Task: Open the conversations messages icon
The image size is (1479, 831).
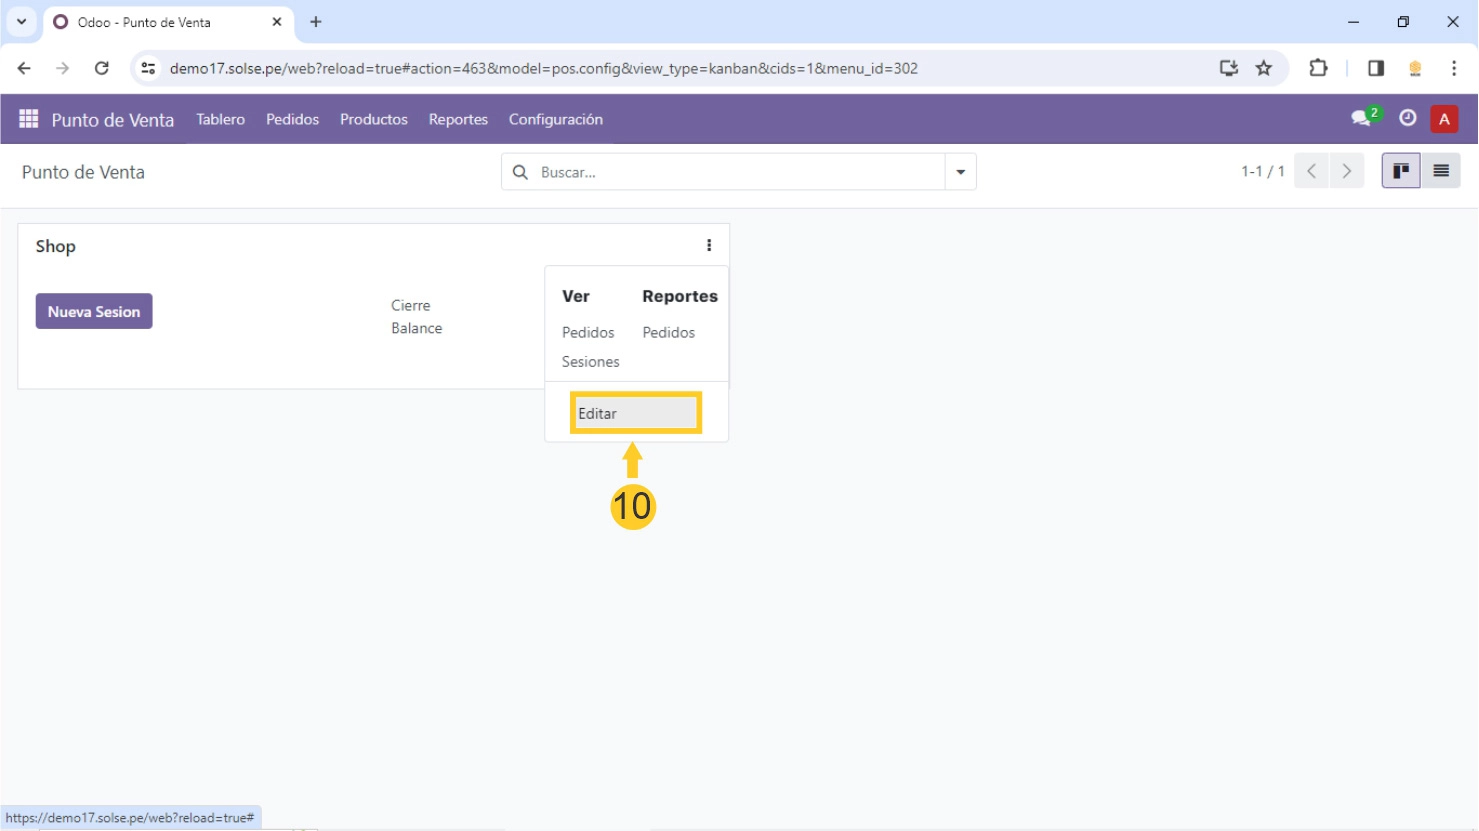Action: click(1361, 119)
